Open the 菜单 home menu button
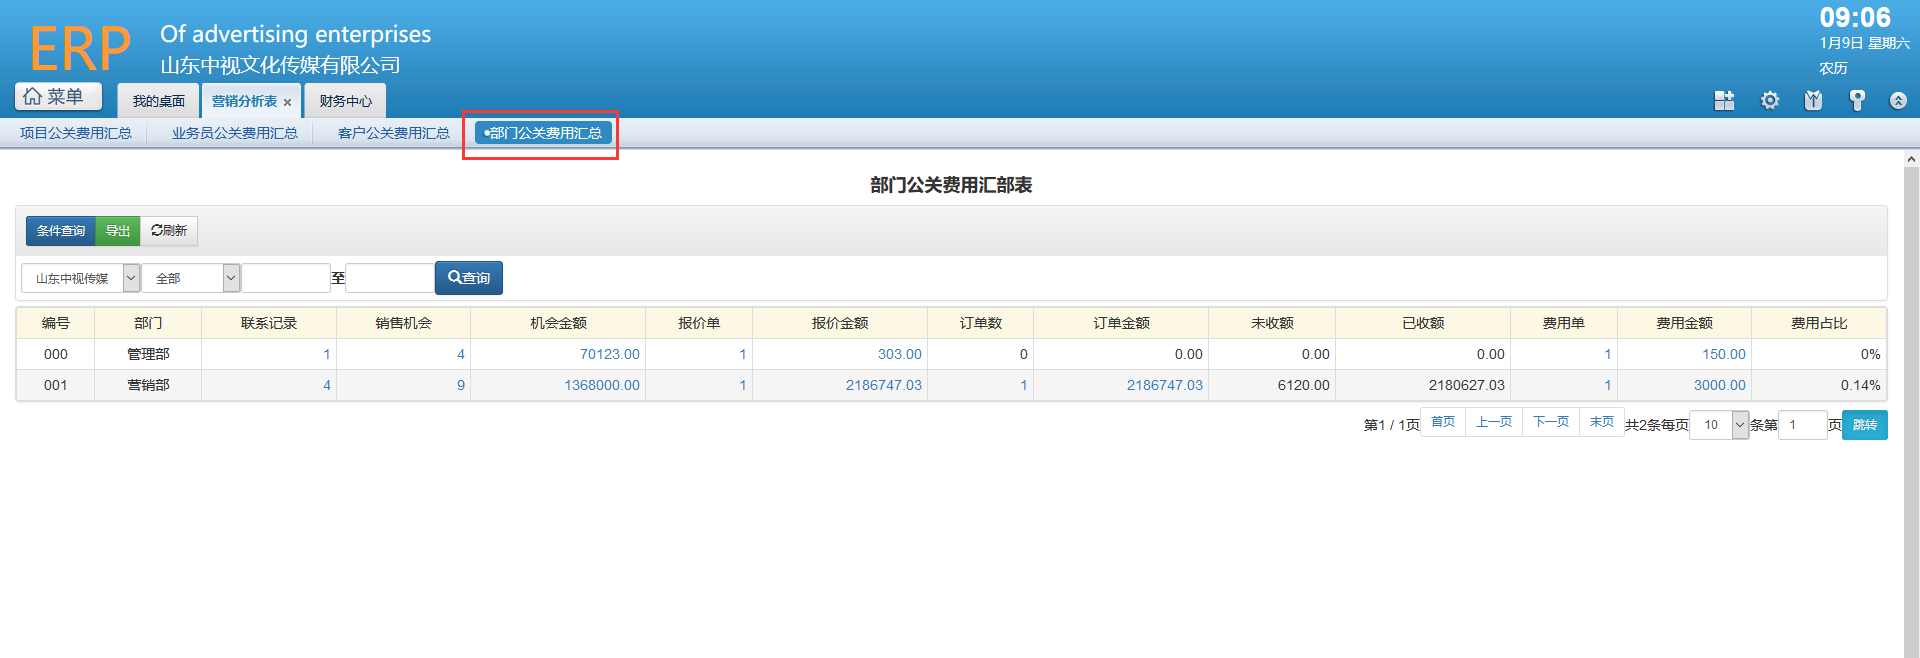This screenshot has width=1920, height=658. [x=58, y=96]
